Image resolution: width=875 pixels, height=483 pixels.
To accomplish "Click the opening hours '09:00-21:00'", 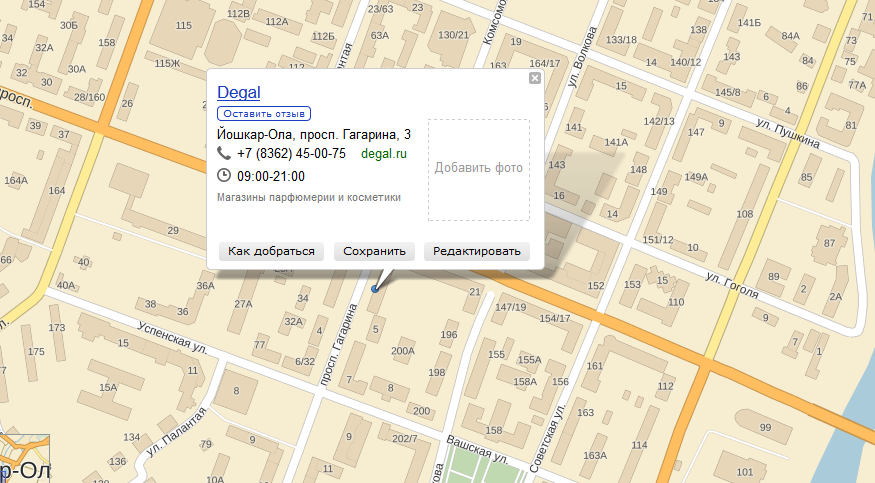I will point(271,176).
